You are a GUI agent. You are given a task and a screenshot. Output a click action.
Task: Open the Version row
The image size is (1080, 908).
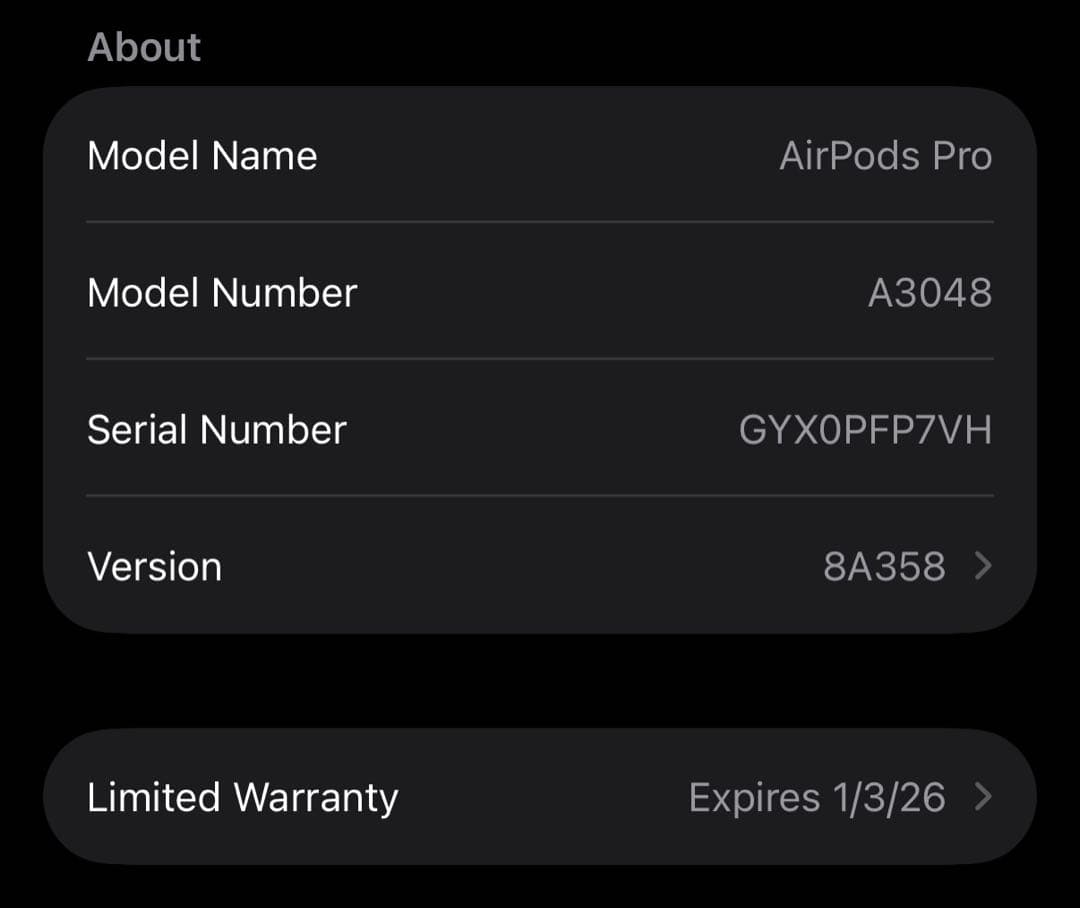540,566
